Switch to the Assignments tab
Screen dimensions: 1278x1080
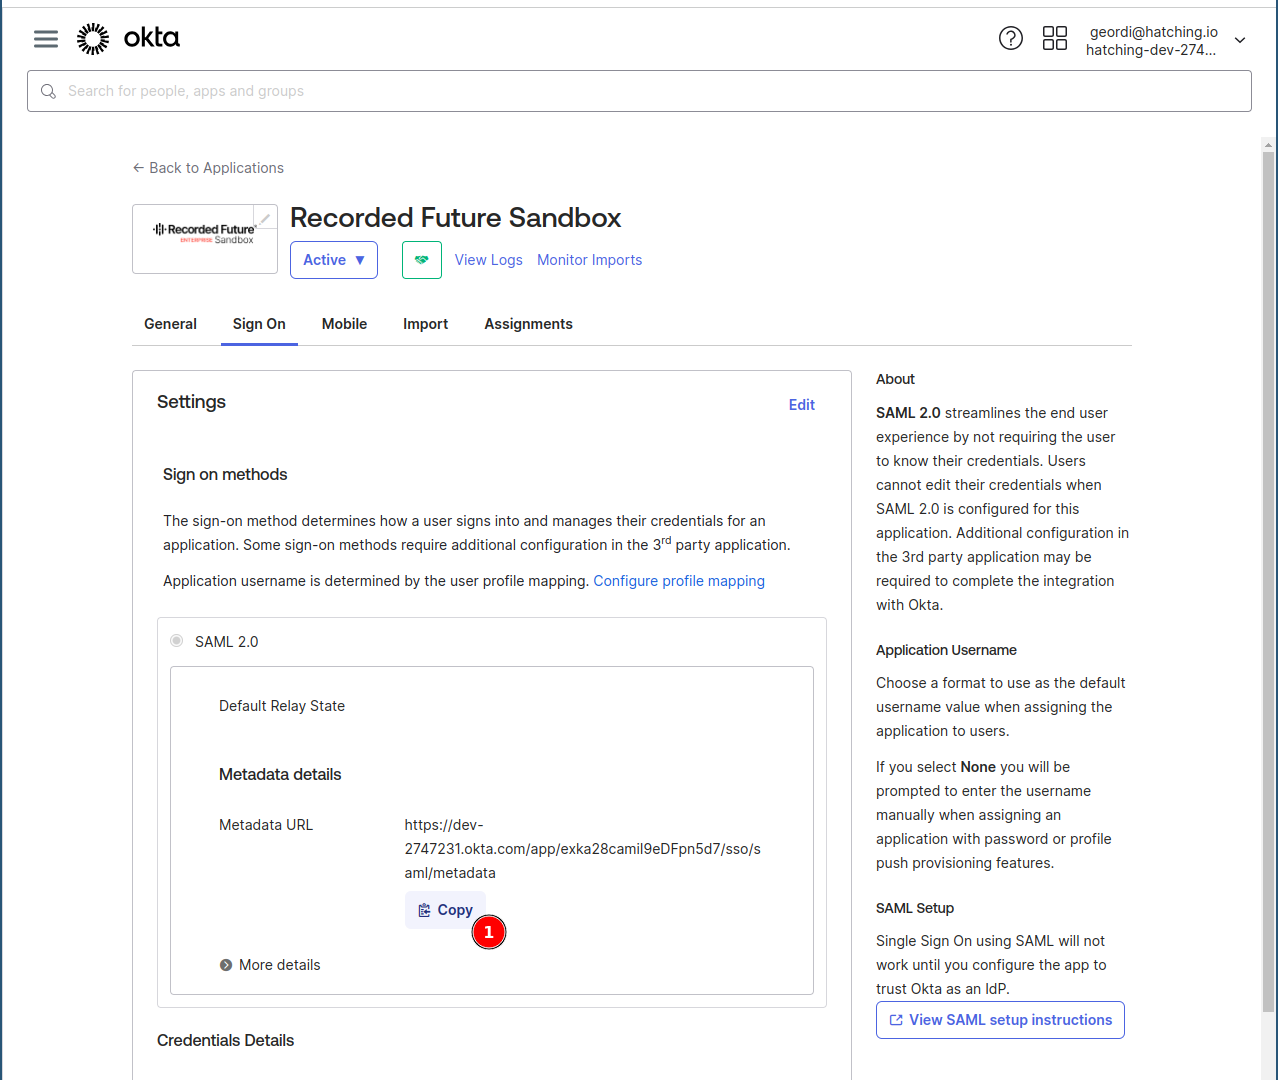point(528,324)
